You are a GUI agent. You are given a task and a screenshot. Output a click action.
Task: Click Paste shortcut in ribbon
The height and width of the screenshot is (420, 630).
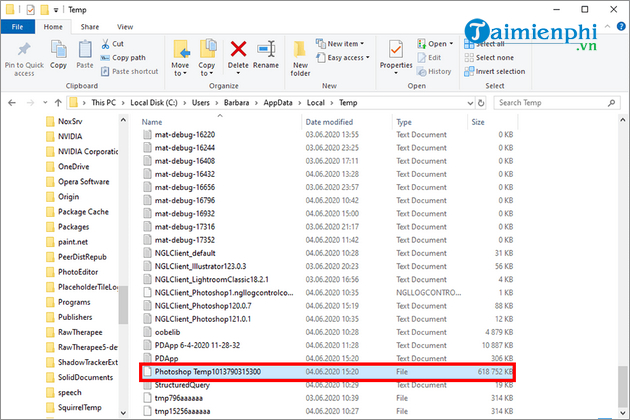pos(129,72)
